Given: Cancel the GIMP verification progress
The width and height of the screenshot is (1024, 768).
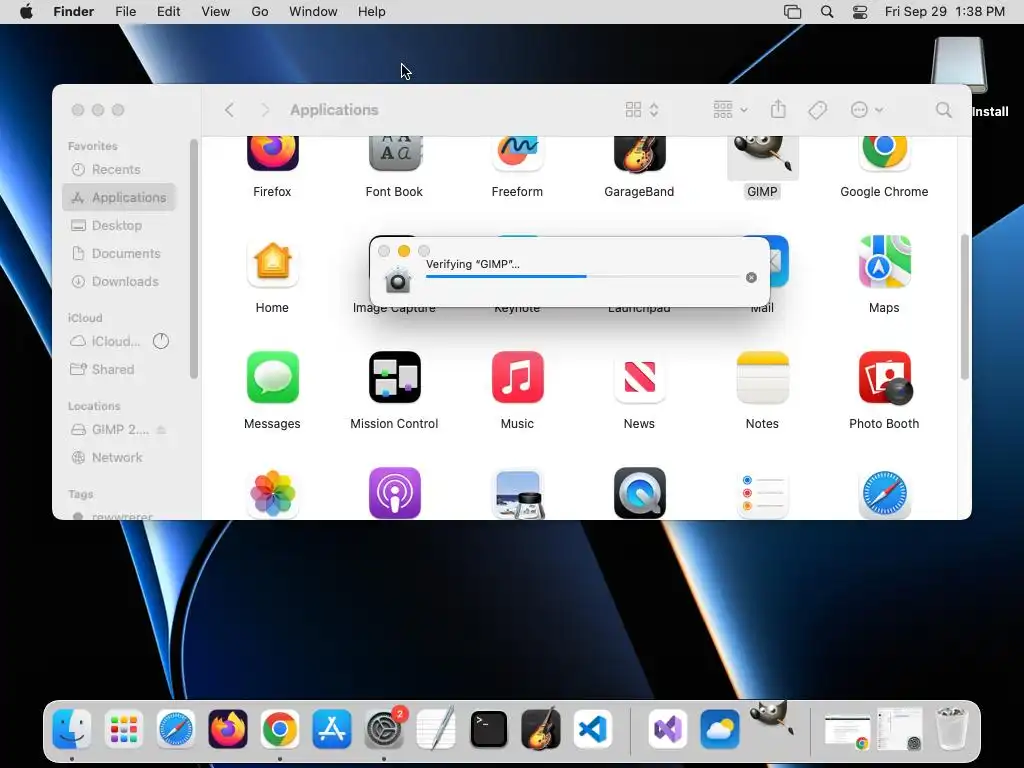Looking at the screenshot, I should click(x=751, y=278).
